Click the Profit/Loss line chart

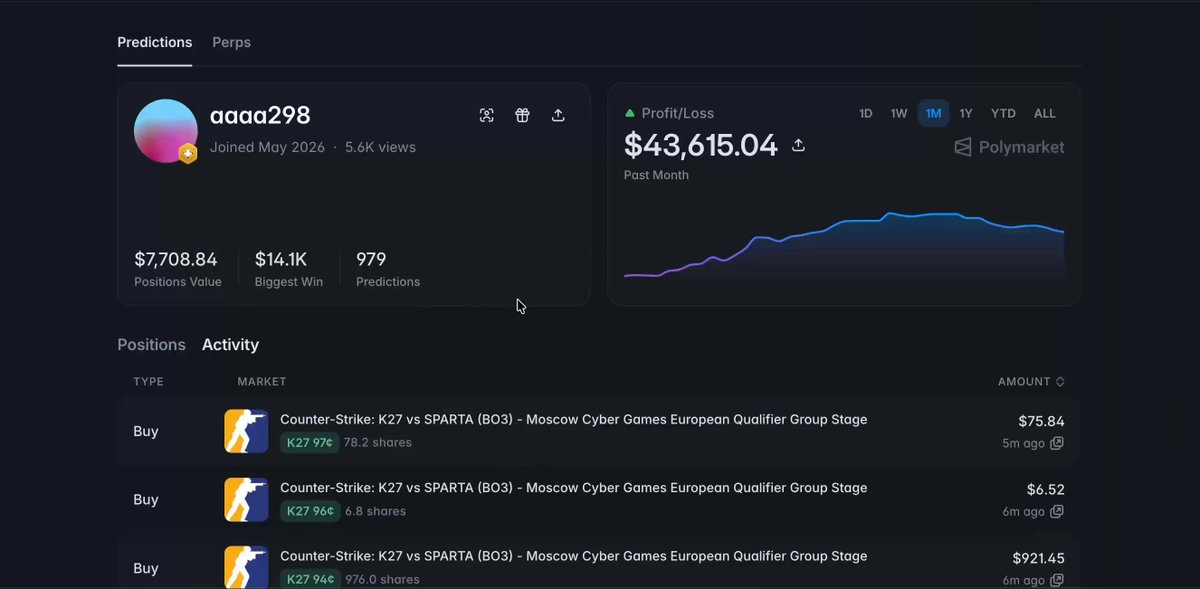844,245
